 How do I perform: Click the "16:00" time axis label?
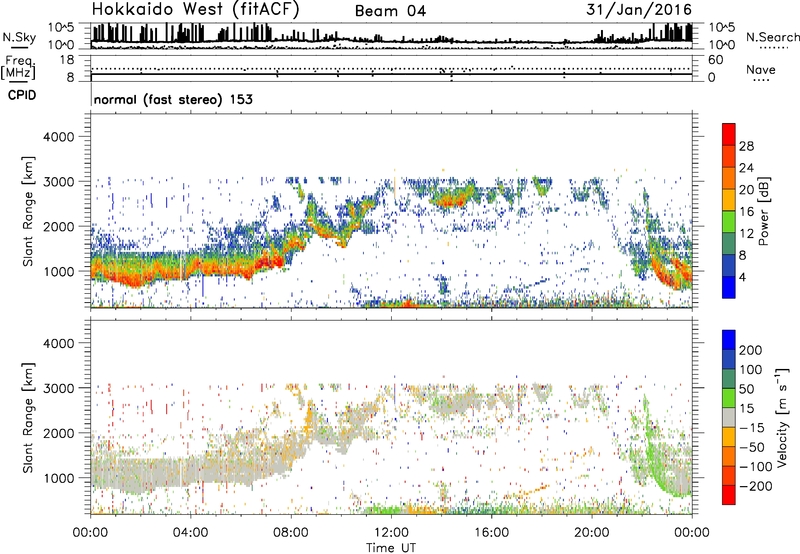click(x=491, y=533)
